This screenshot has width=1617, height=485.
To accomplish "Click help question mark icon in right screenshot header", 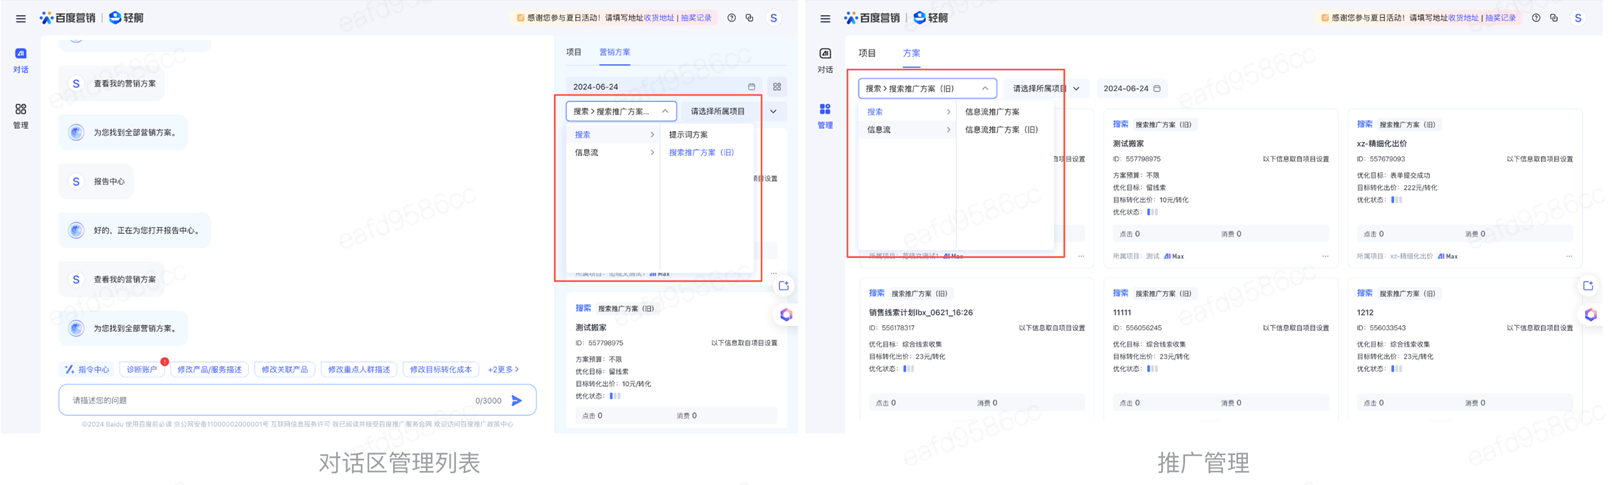I will (x=1536, y=18).
